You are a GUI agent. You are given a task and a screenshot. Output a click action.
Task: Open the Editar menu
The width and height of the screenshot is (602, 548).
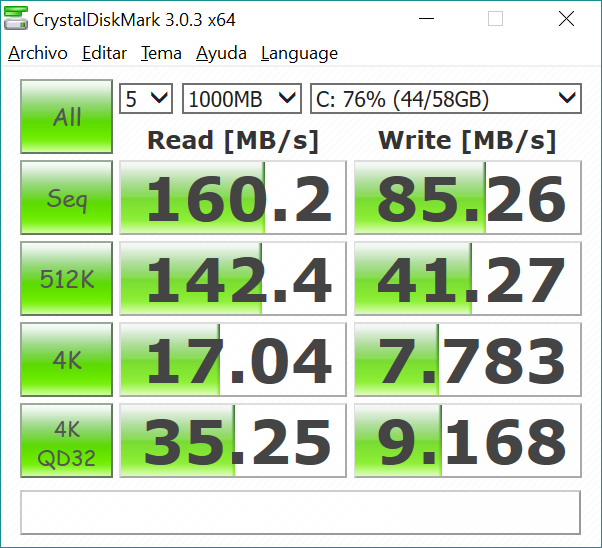coord(104,53)
